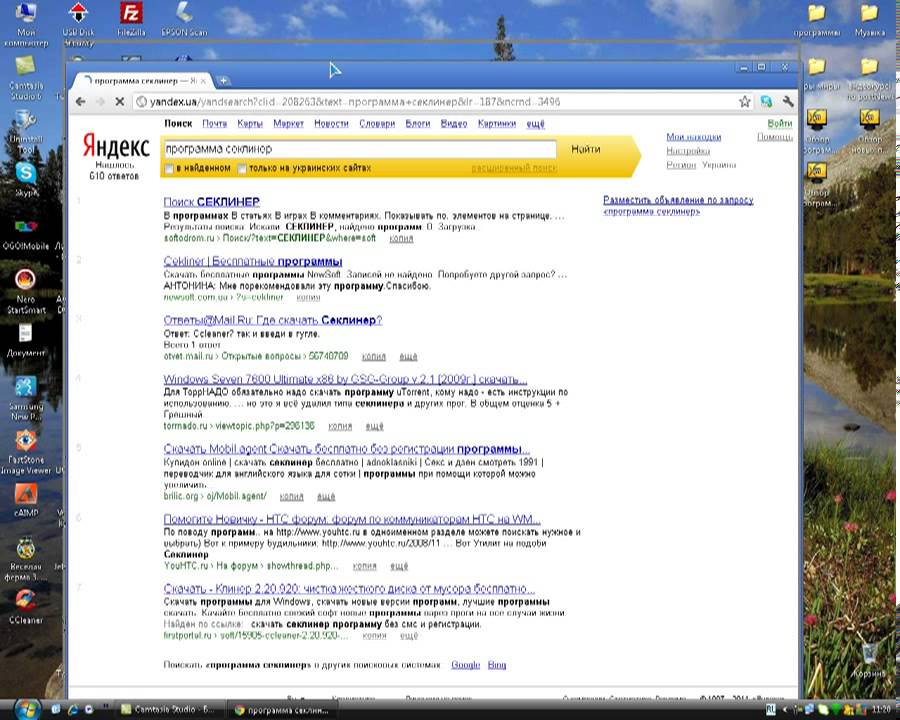Viewport: 900px width, 720px height.
Task: Expand 'ещё' under brilic.org result
Action: 325,496
